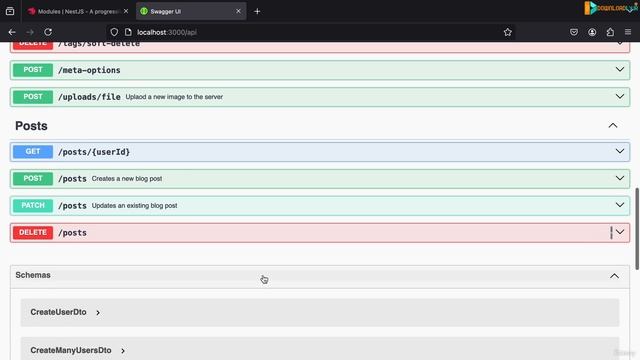Screen dimensions: 640x360
Task: Expand the POST /uploads/file endpoint chevron
Action: coord(620,96)
